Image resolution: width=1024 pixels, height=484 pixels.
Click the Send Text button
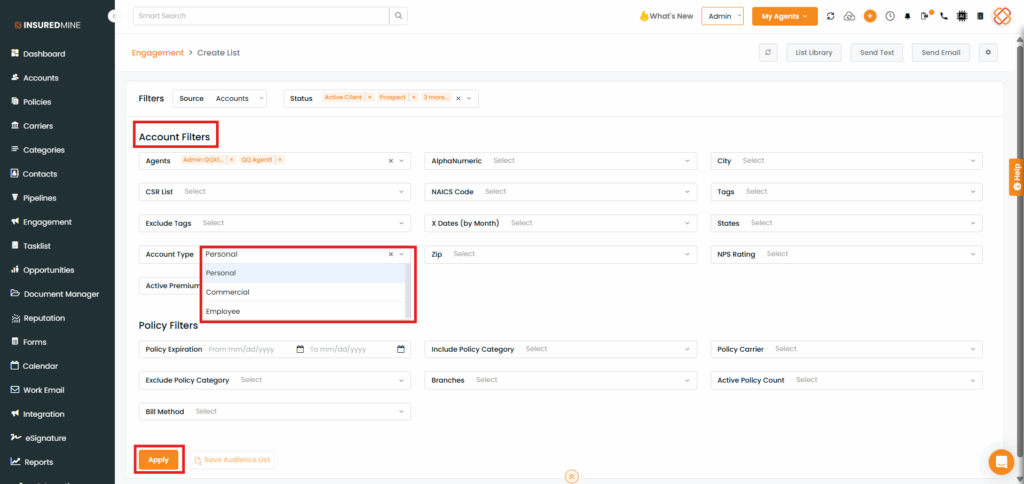(x=874, y=52)
